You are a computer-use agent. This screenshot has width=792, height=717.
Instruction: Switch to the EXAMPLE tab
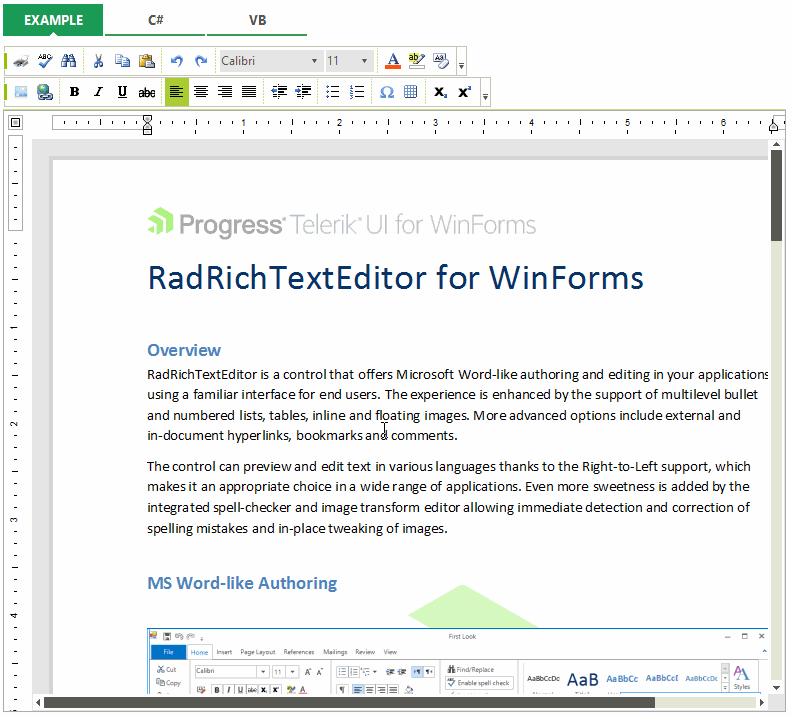(53, 20)
